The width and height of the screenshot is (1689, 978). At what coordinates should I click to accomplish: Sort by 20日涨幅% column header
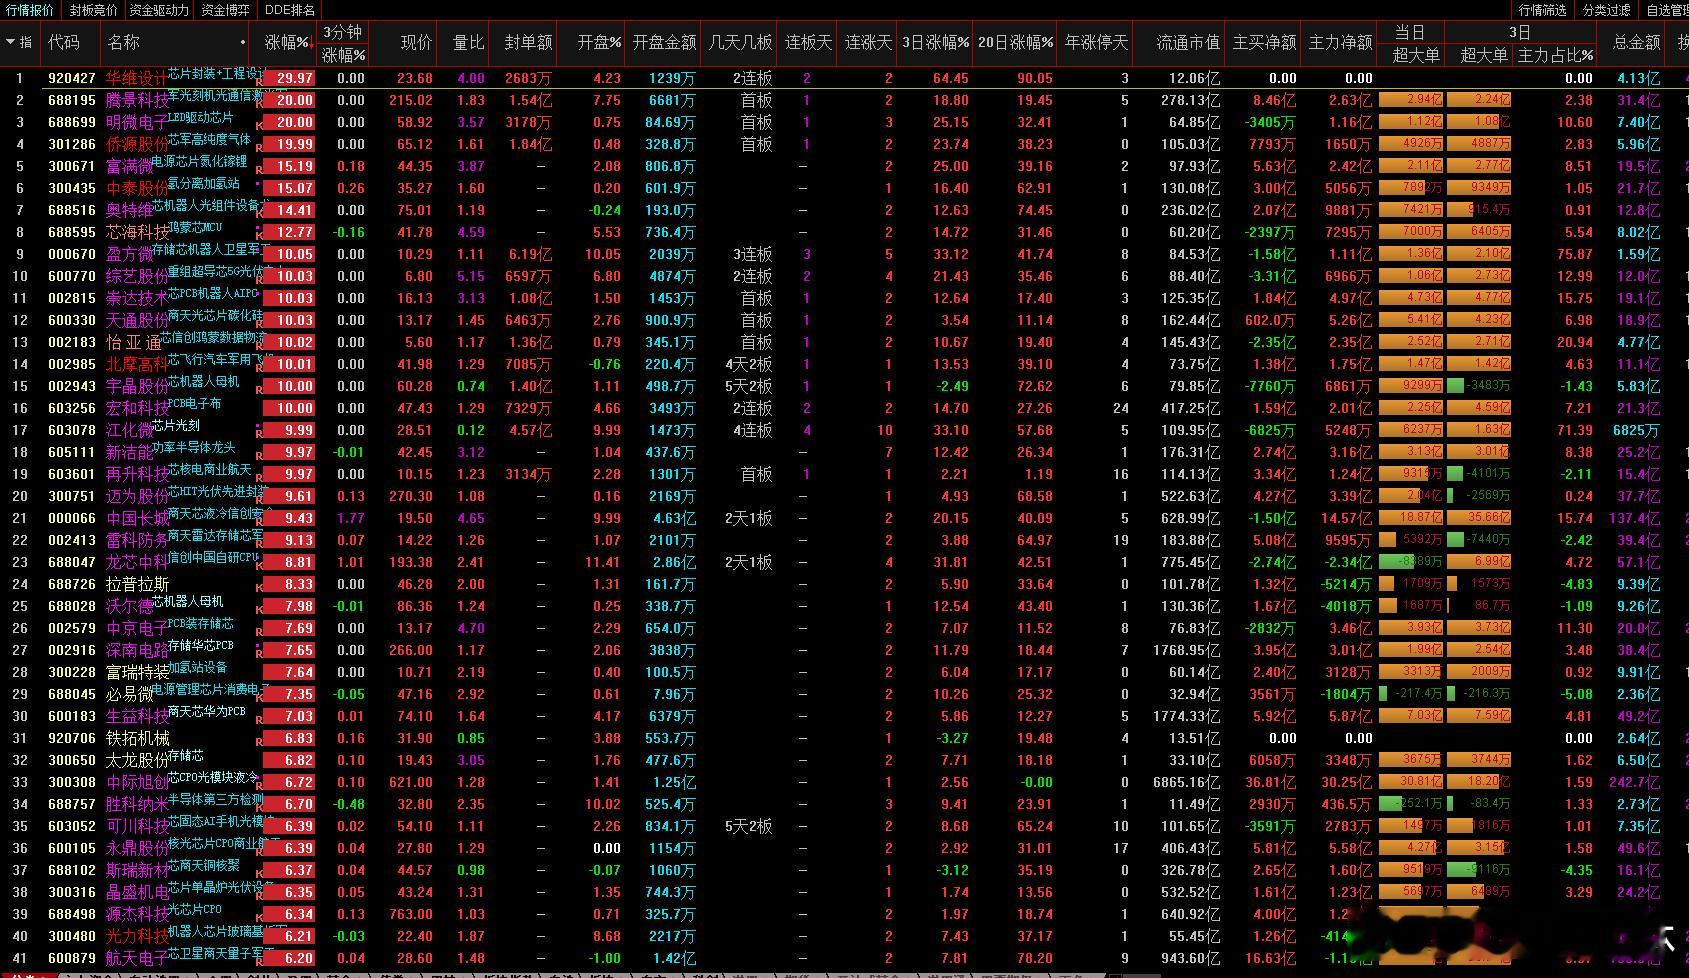coord(1015,42)
